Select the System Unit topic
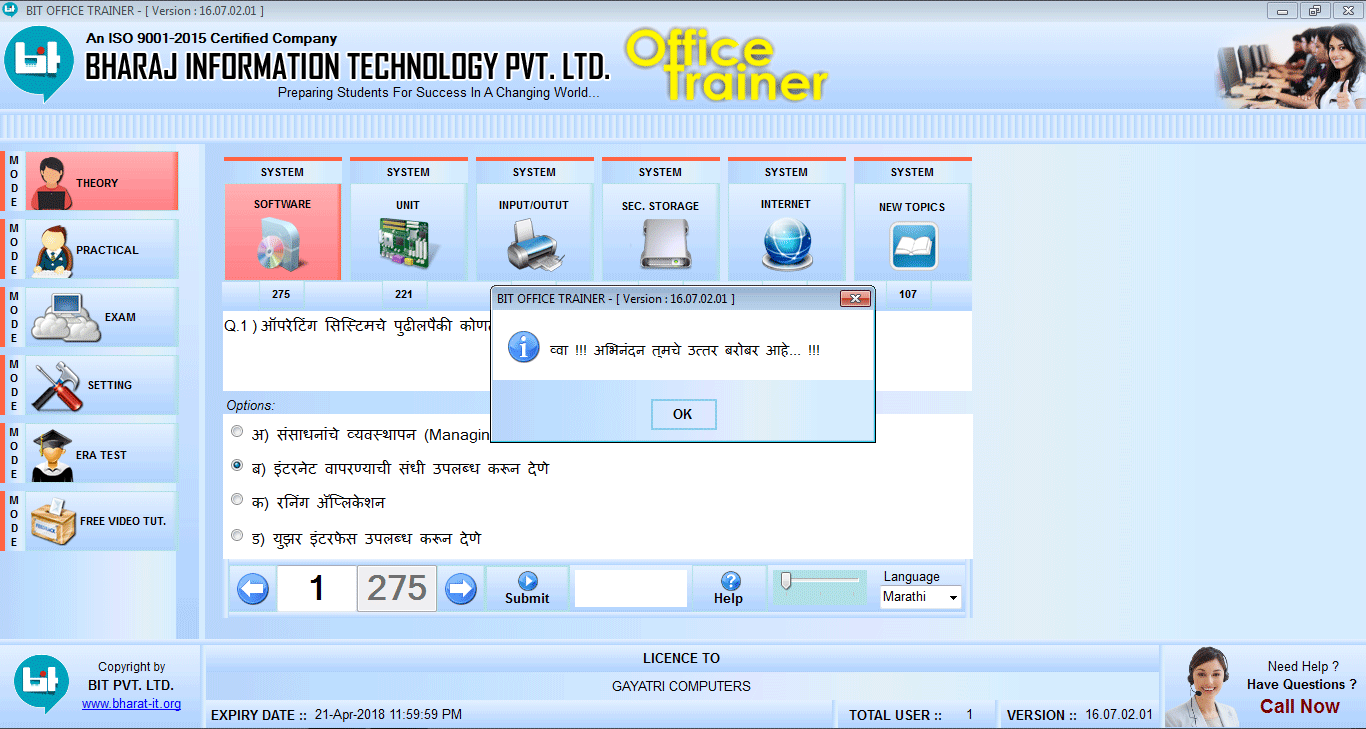Image resolution: width=1366 pixels, height=729 pixels. point(408,231)
